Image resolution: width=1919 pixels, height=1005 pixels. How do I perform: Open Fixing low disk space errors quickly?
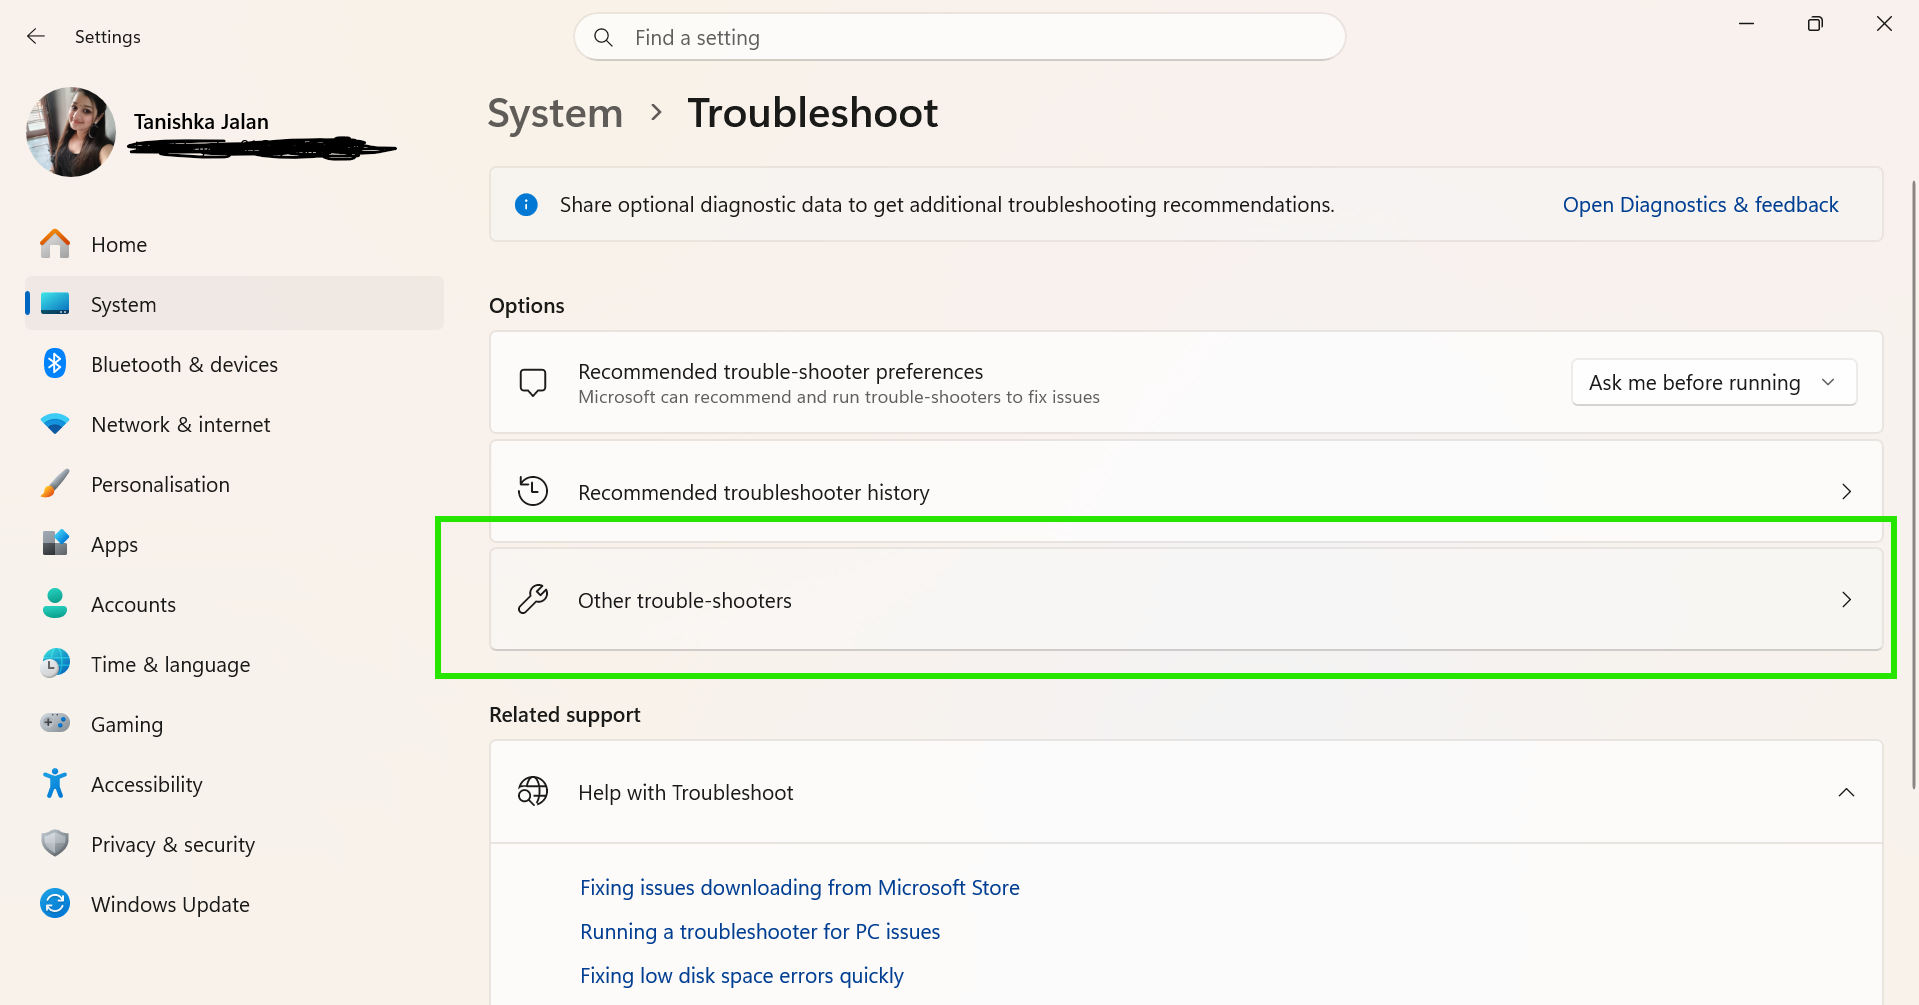click(x=742, y=976)
